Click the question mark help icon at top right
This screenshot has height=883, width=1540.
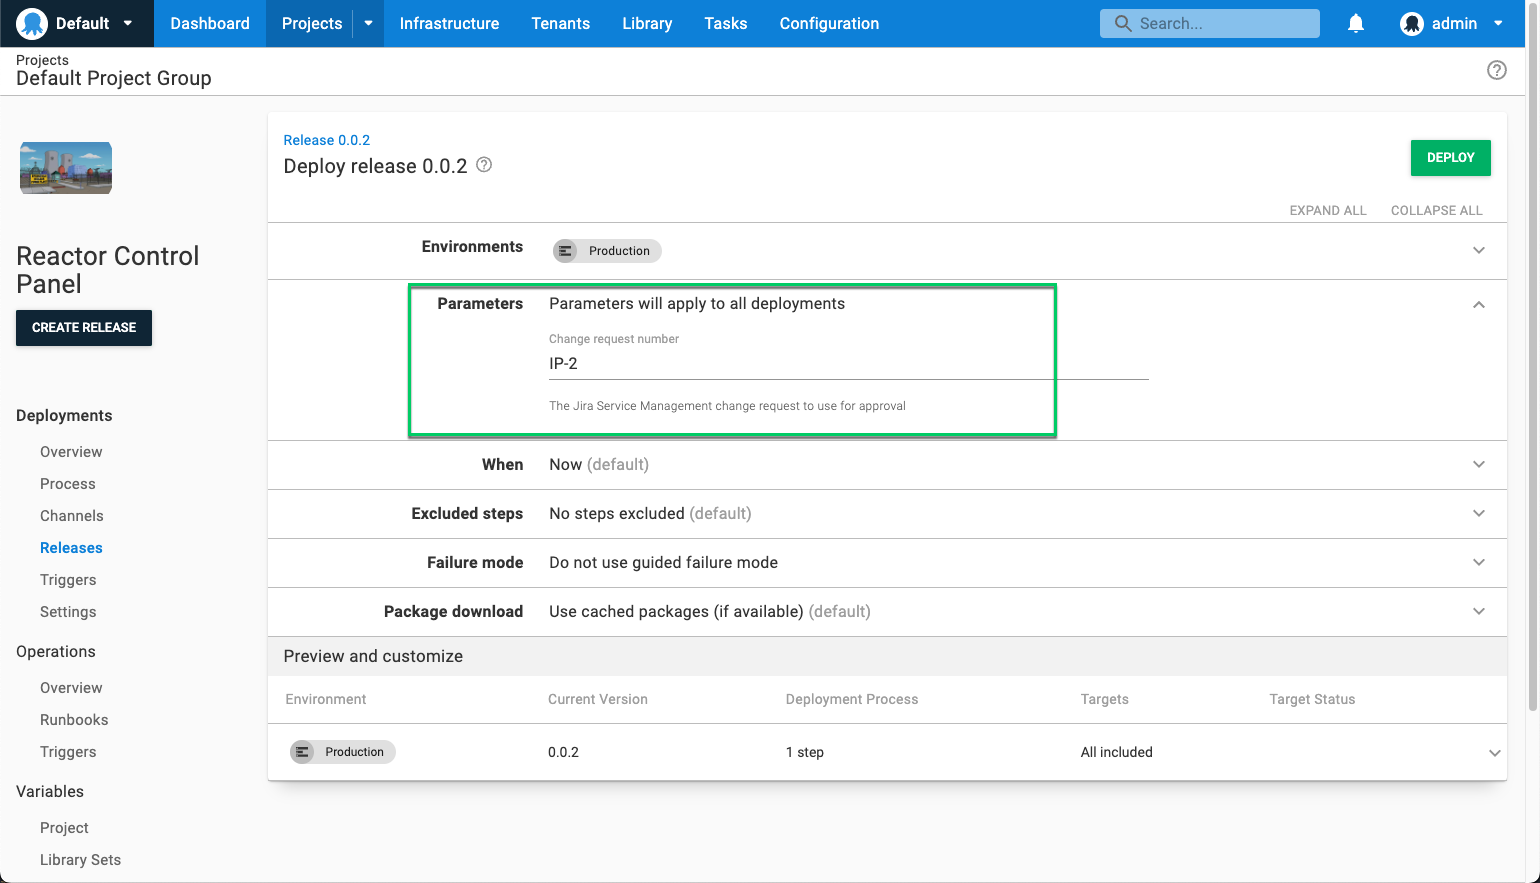[x=1497, y=70]
